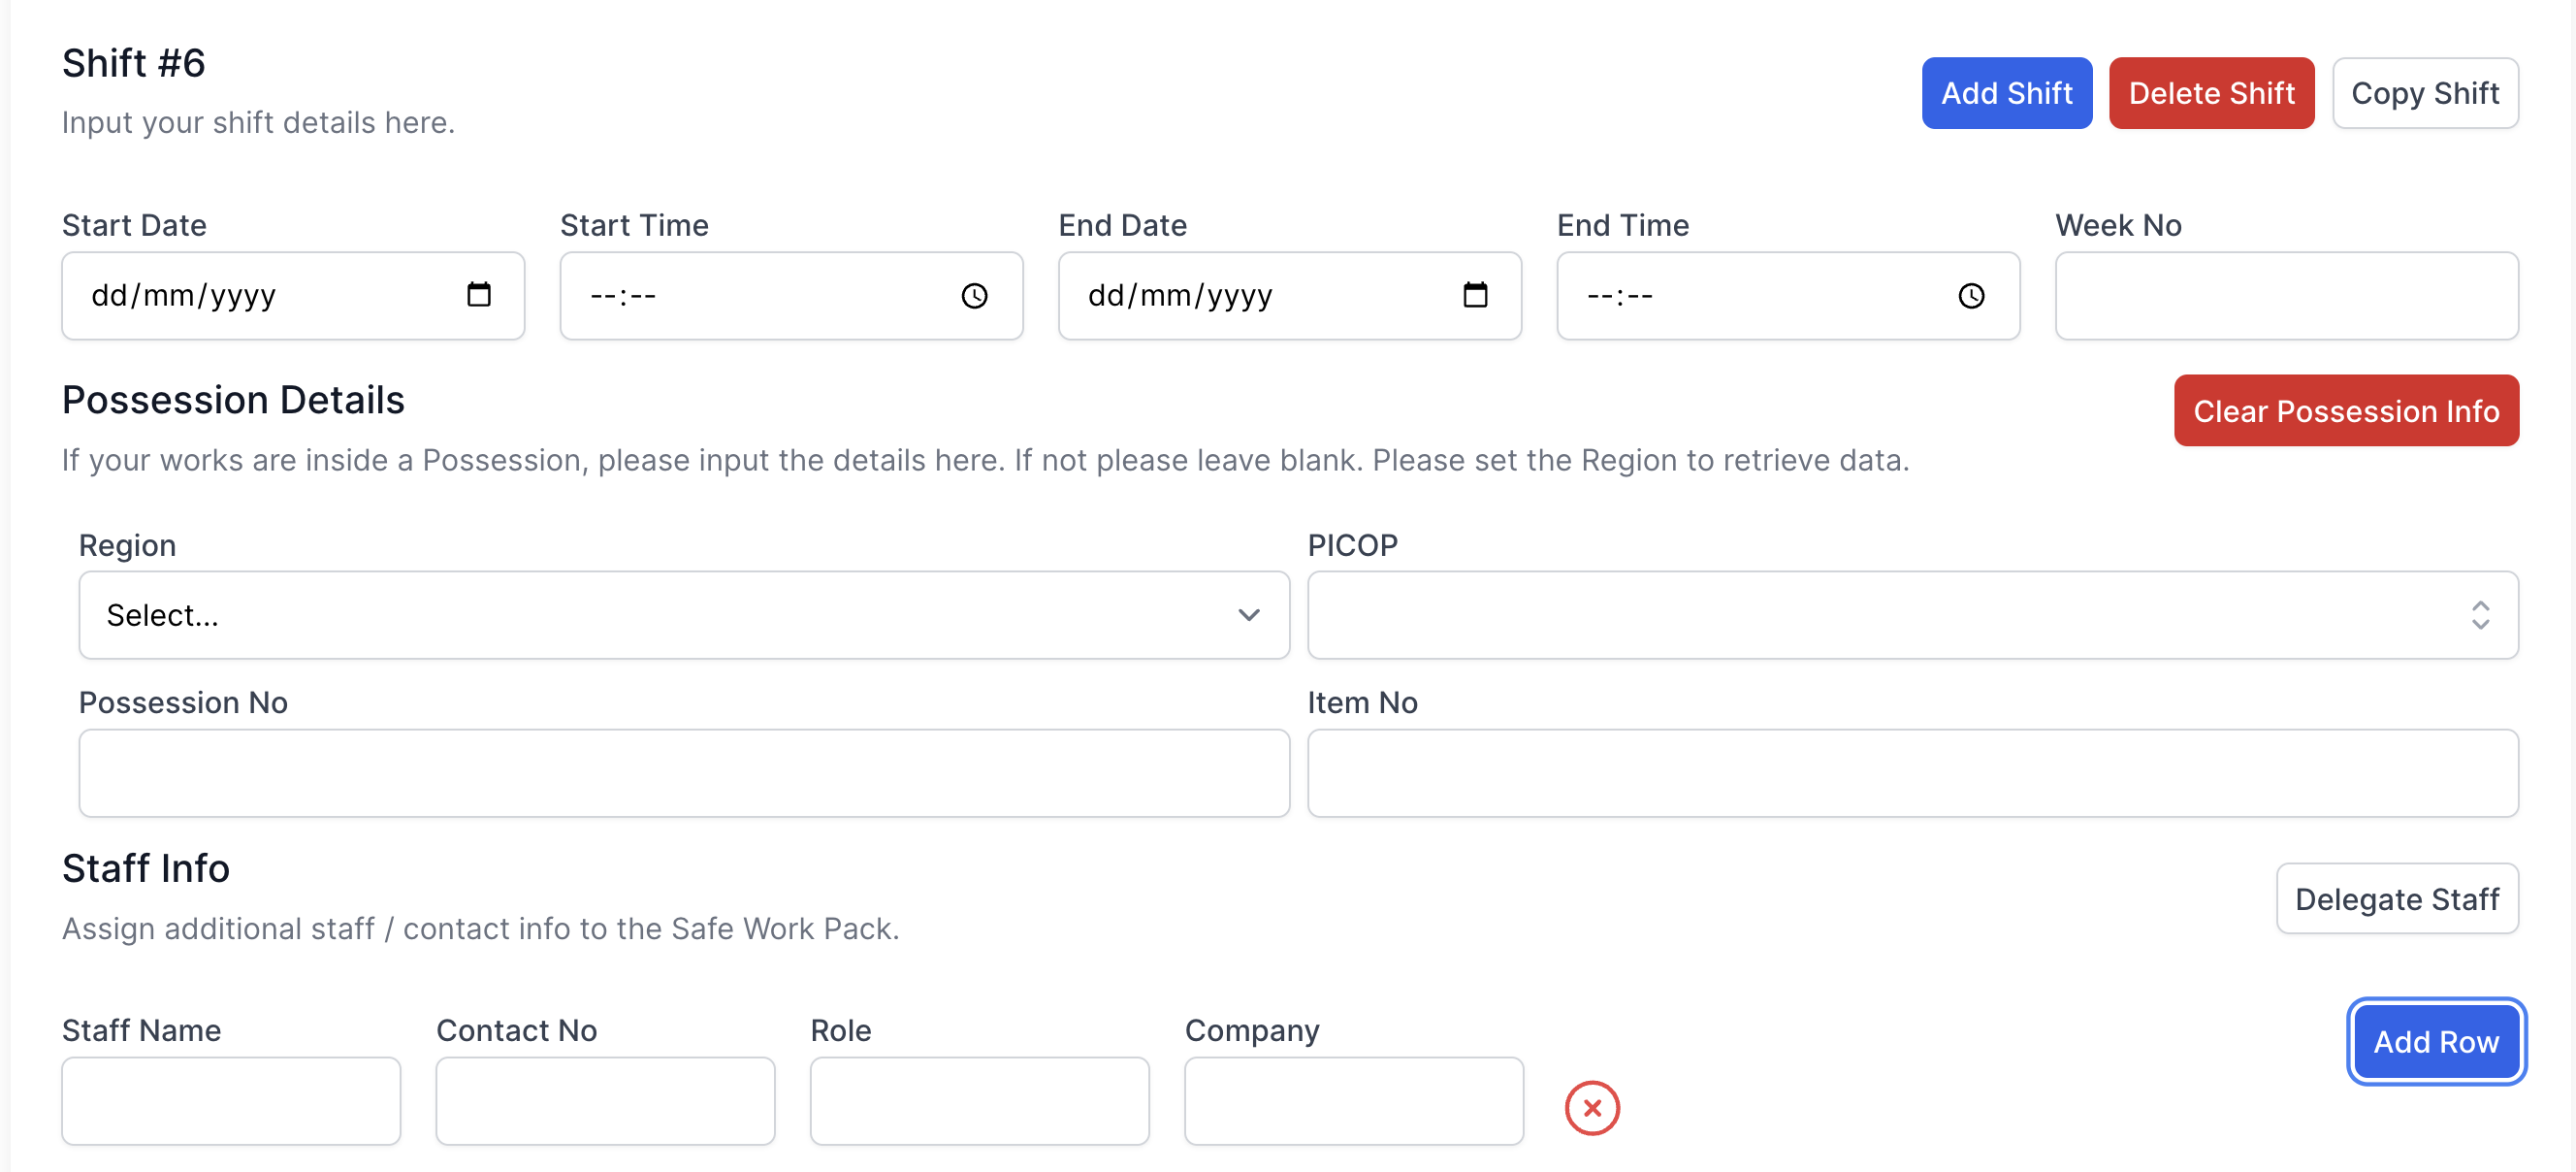Focus the Company input field

click(1353, 1101)
